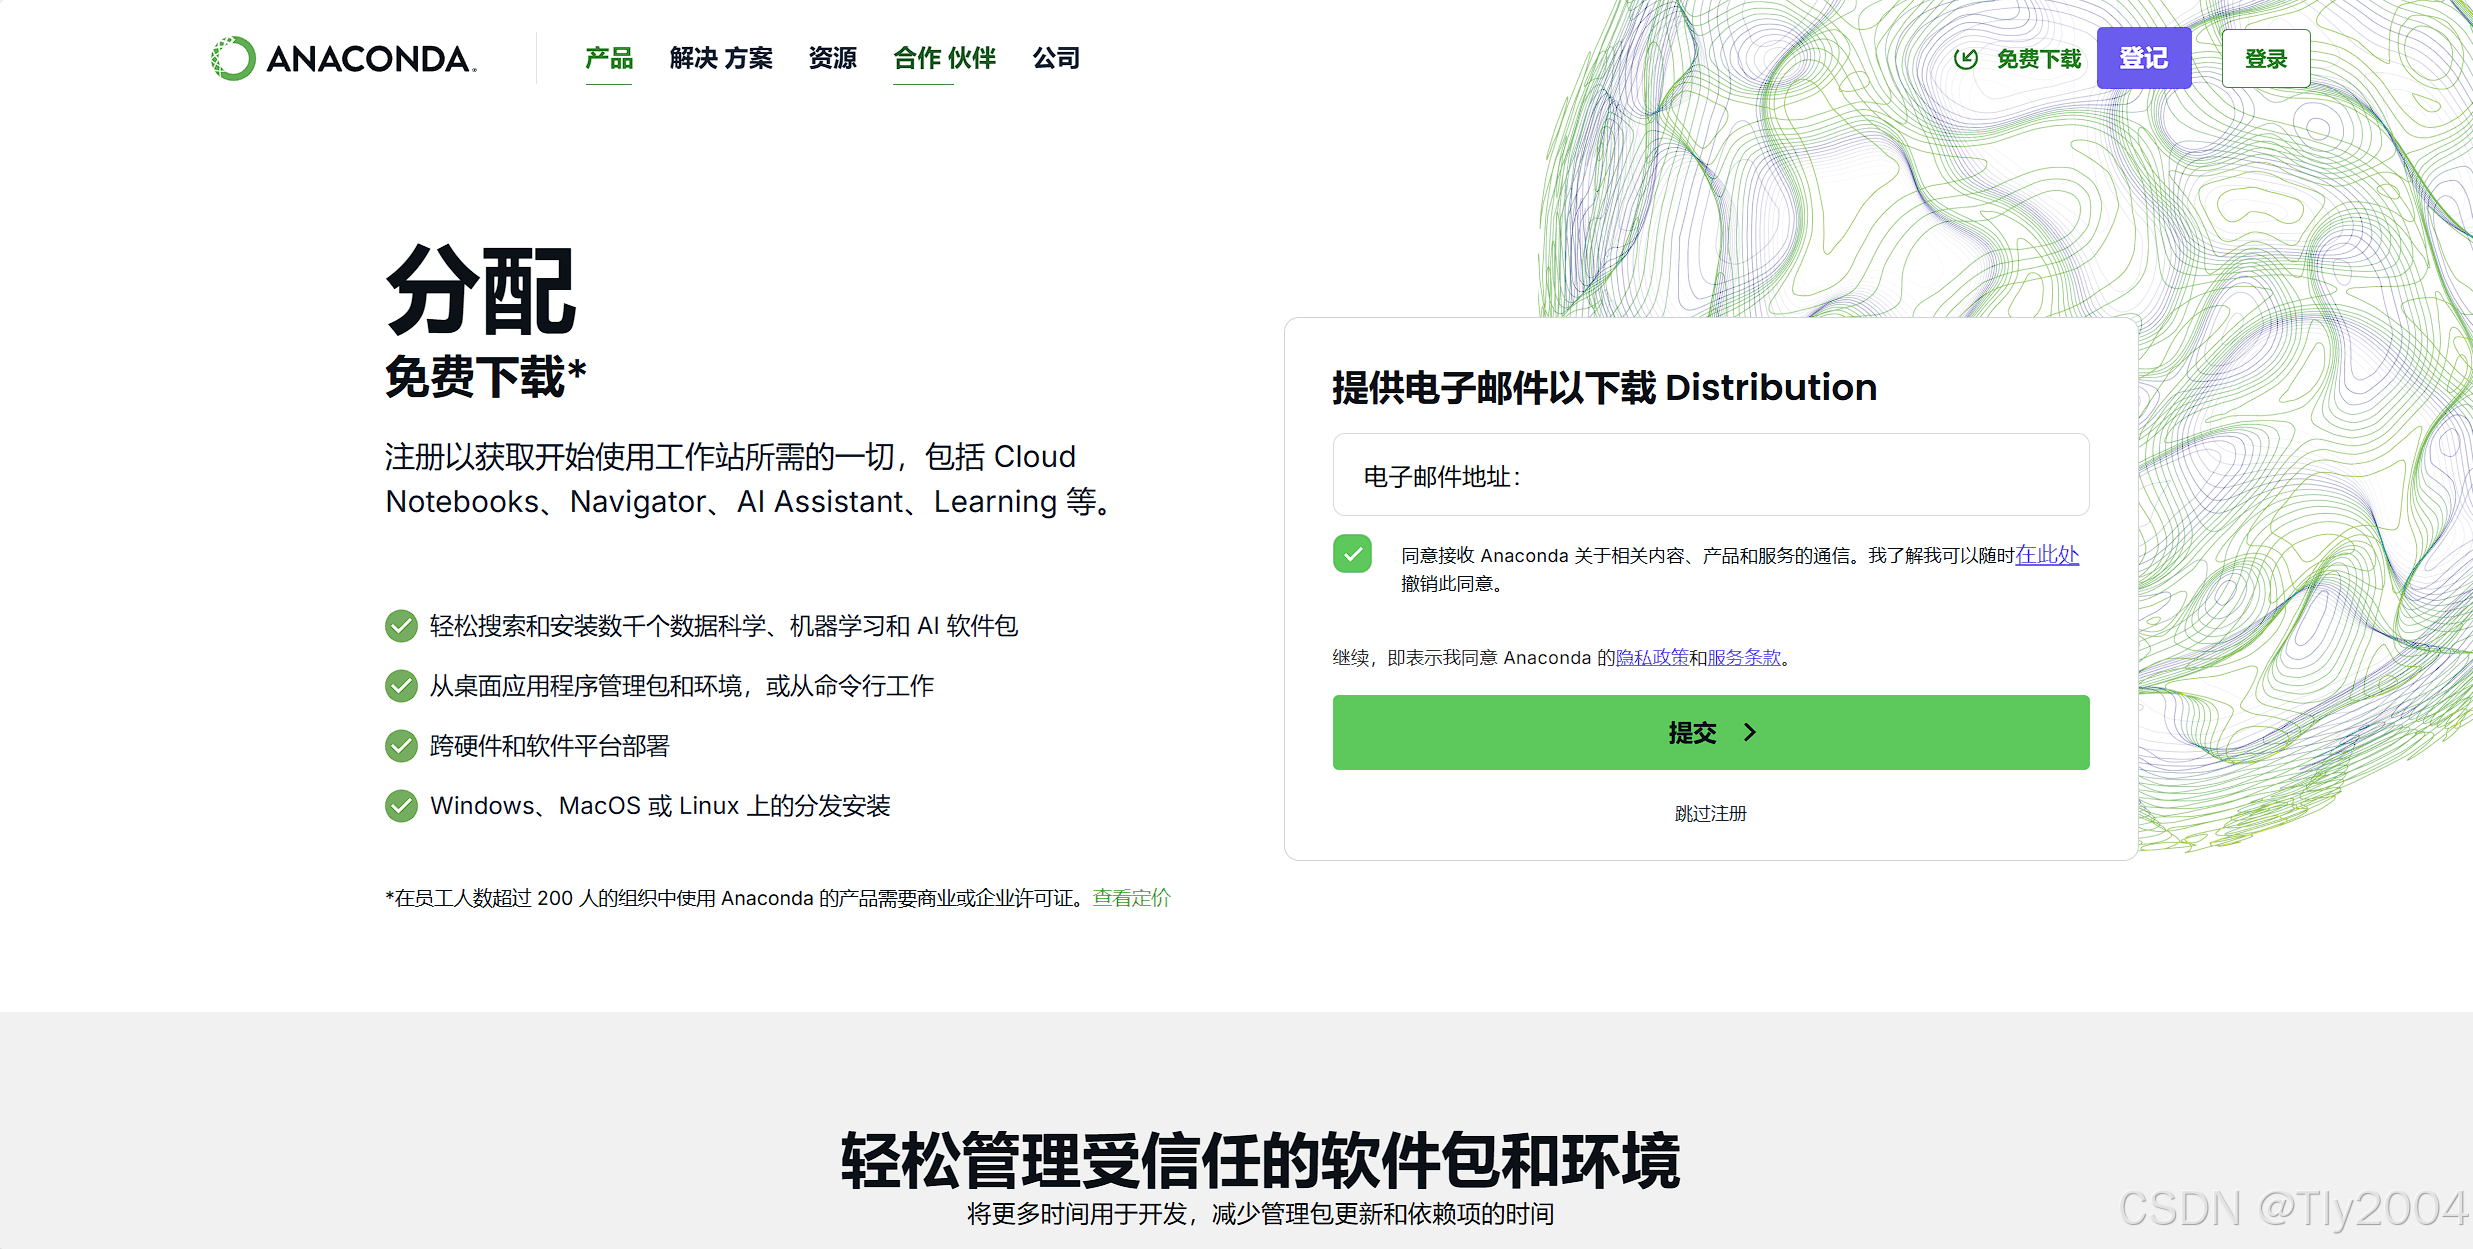The width and height of the screenshot is (2473, 1249).
Task: Open the 产品 navigation menu
Action: [609, 59]
